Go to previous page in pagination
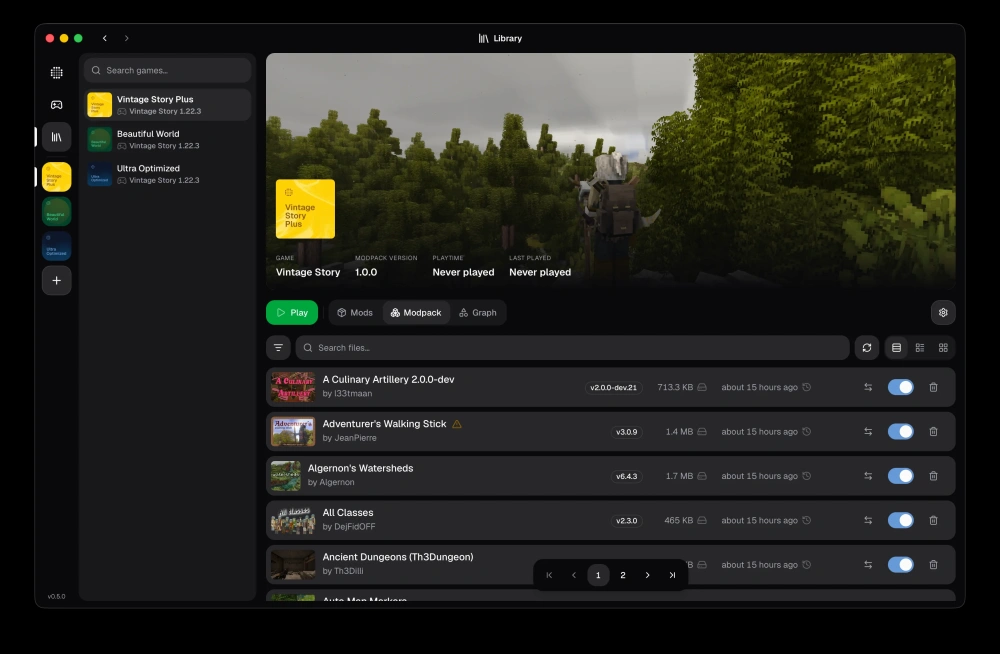Viewport: 1000px width, 654px height. [573, 575]
